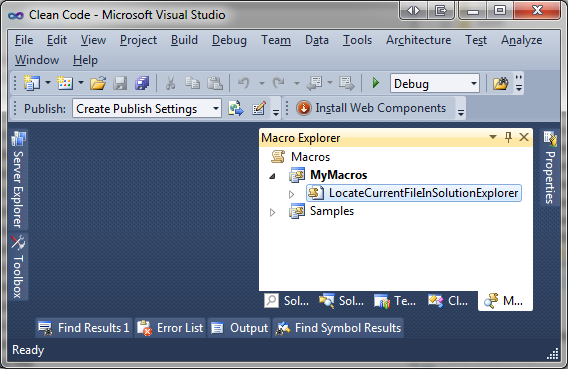Select the MyMacros project node
Image resolution: width=568 pixels, height=369 pixels.
(x=338, y=175)
